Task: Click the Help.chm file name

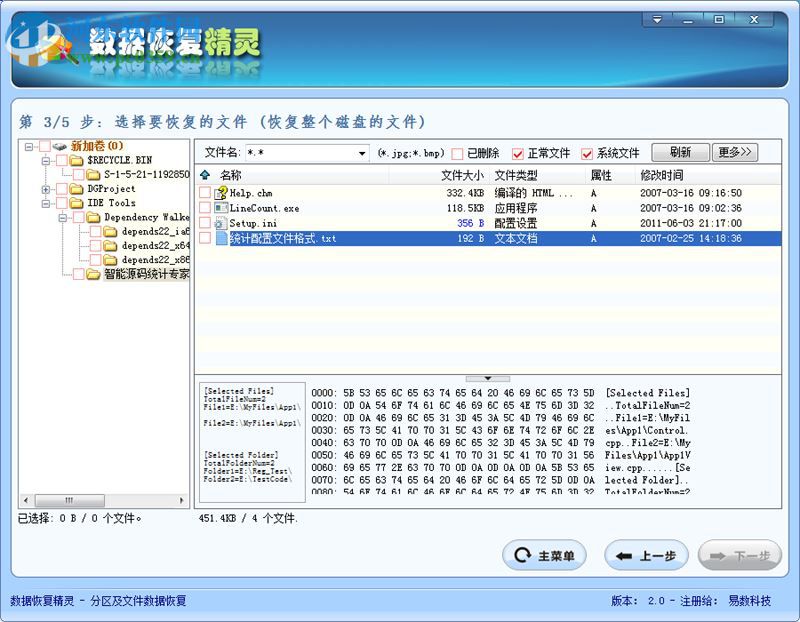Action: click(x=251, y=193)
